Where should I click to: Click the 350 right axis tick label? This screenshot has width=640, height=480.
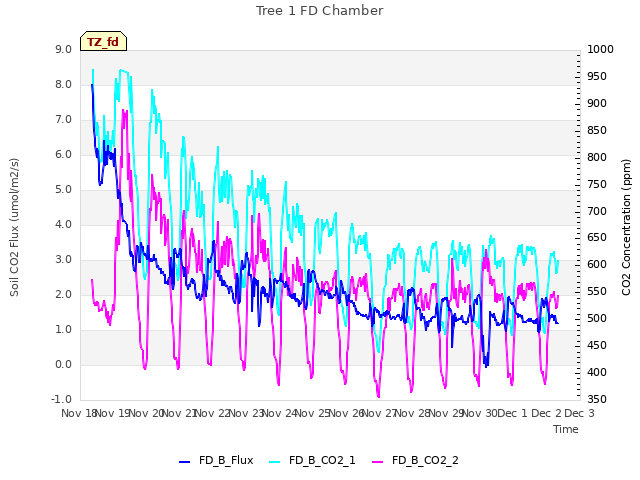point(597,399)
